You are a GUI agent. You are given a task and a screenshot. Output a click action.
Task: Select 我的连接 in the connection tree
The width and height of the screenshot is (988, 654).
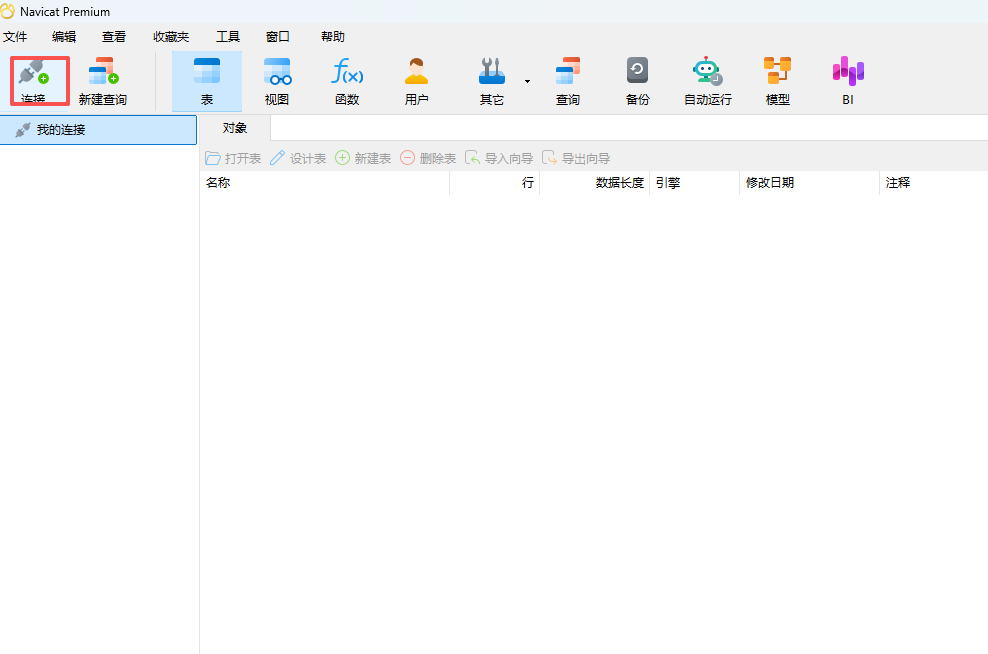pyautogui.click(x=98, y=130)
